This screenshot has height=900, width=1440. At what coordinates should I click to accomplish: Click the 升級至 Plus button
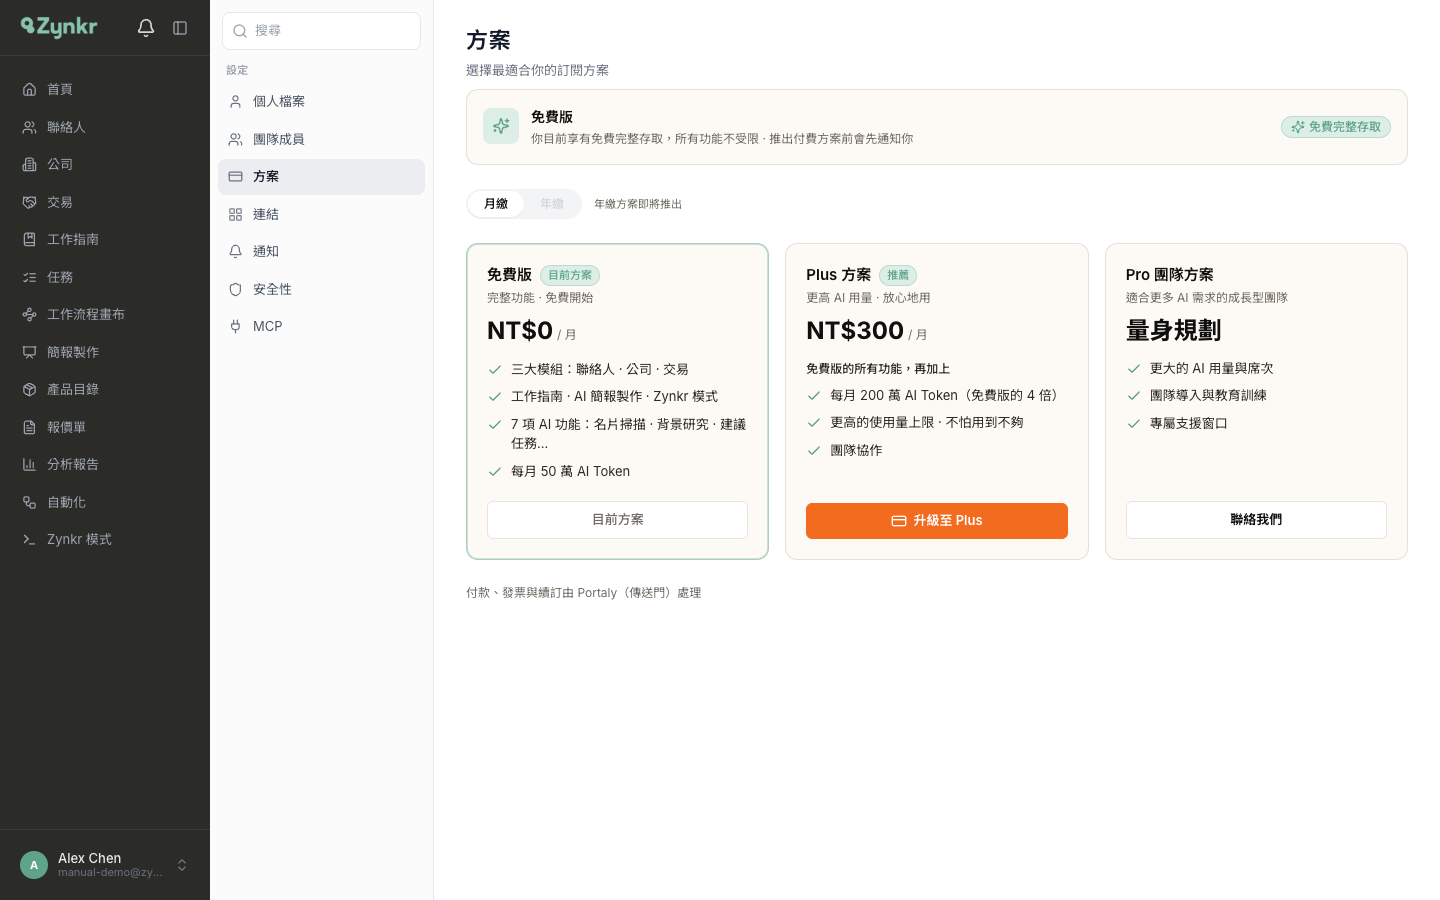(x=937, y=521)
